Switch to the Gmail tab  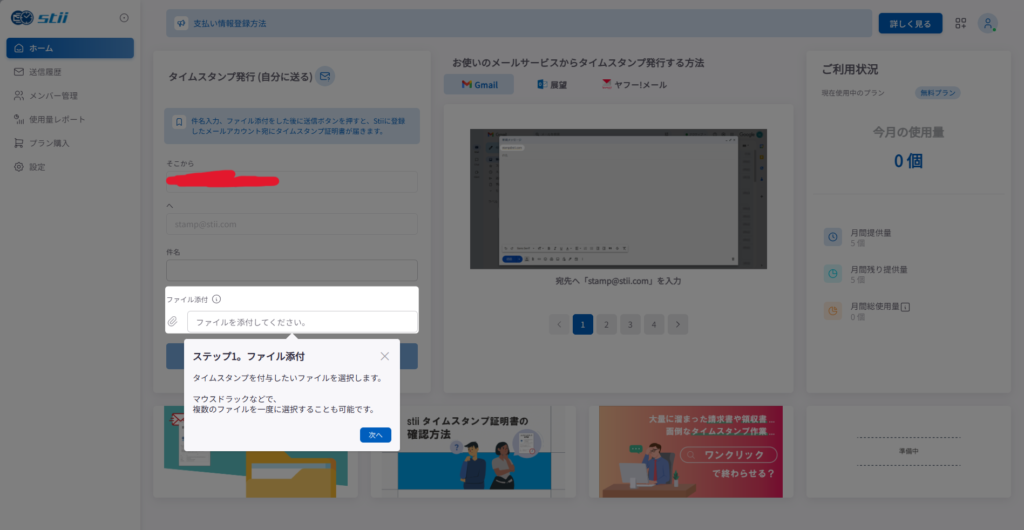pos(479,85)
